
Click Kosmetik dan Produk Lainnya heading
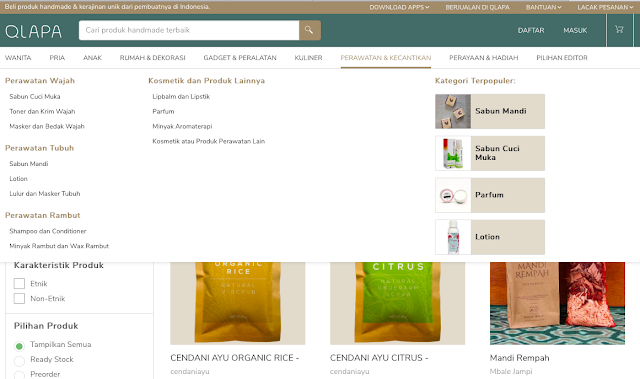[x=207, y=81]
